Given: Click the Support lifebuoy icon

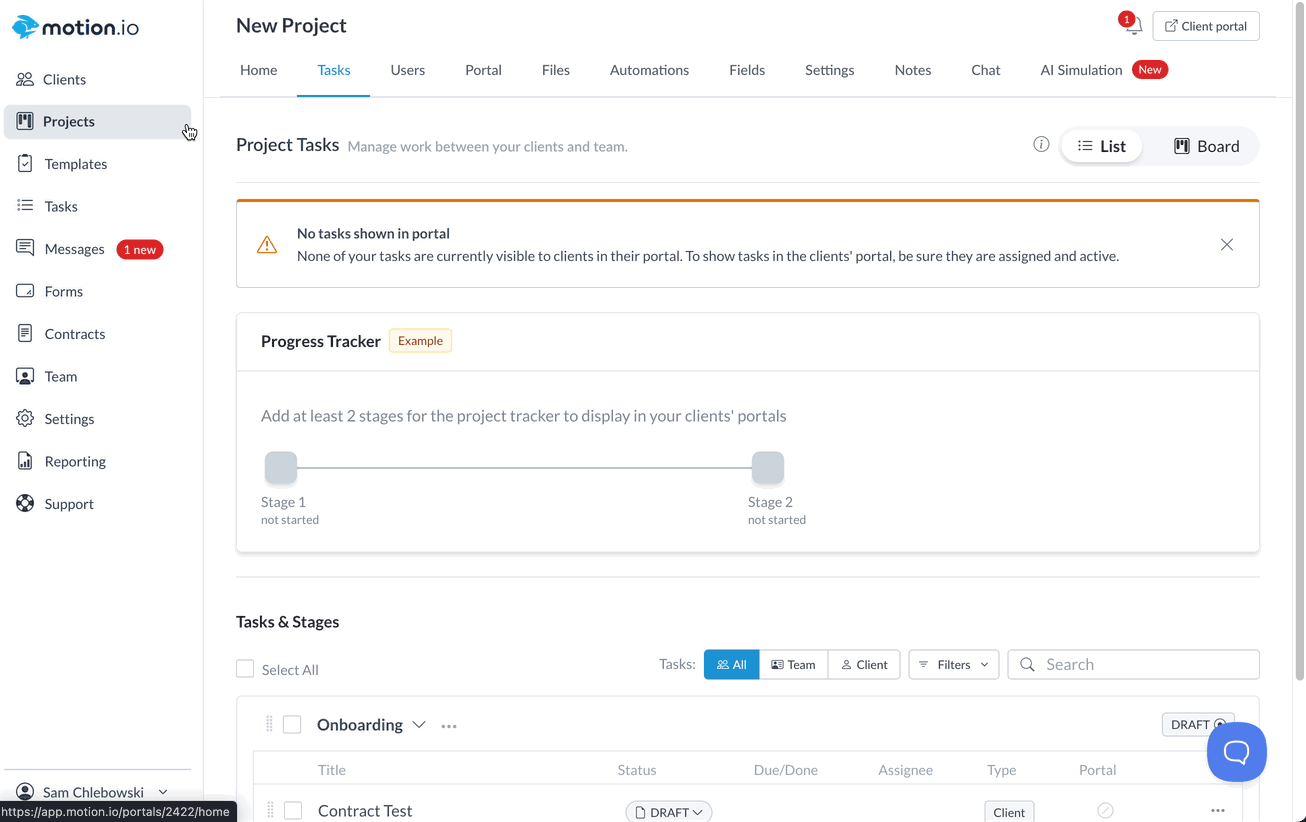Looking at the screenshot, I should coord(25,504).
